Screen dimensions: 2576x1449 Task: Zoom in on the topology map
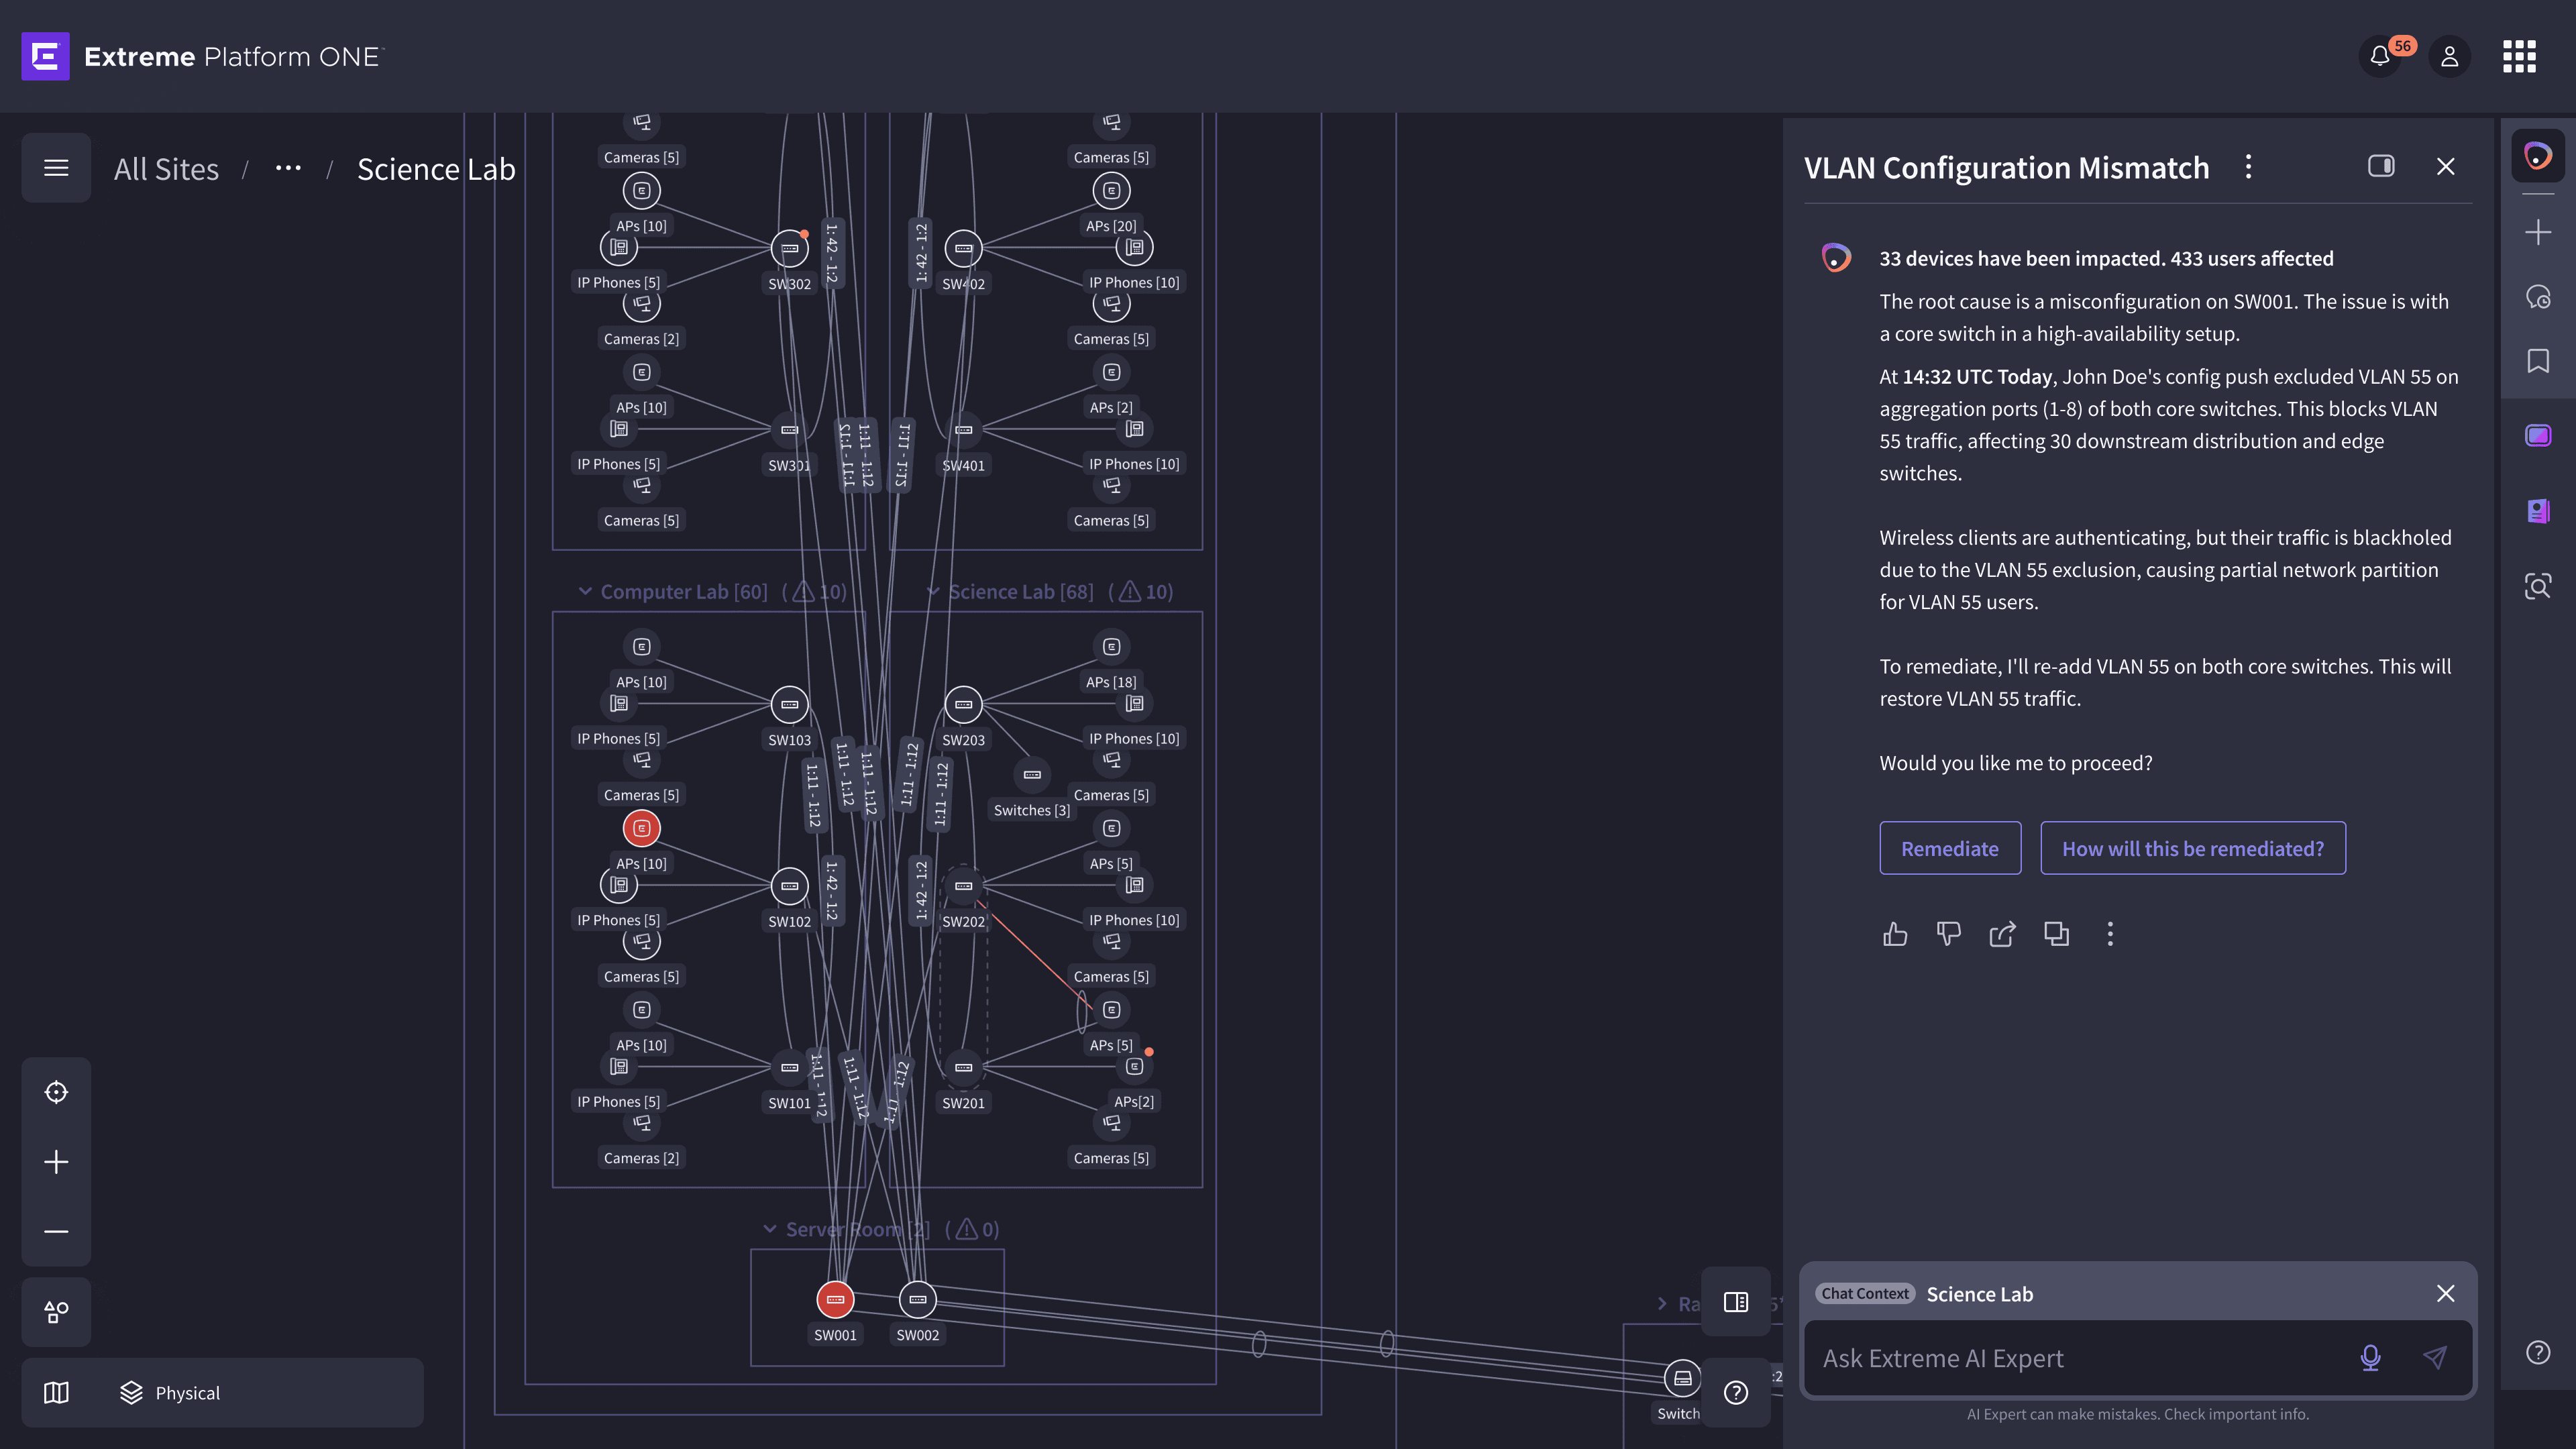coord(56,1162)
